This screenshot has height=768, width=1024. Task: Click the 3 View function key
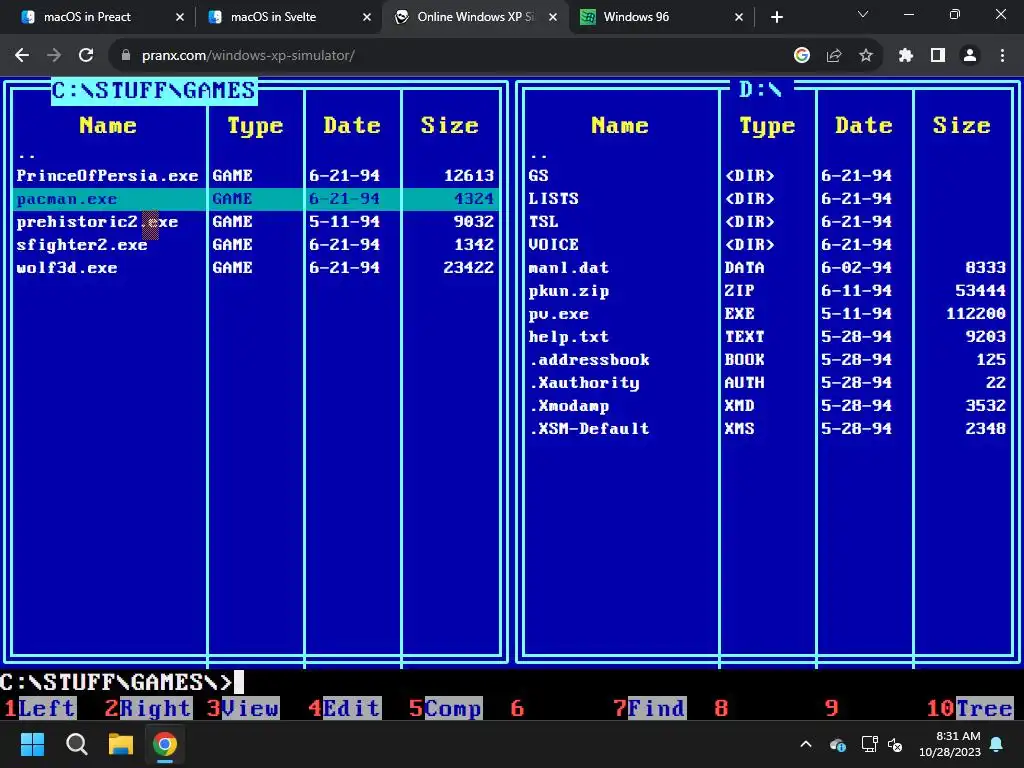[x=244, y=708]
